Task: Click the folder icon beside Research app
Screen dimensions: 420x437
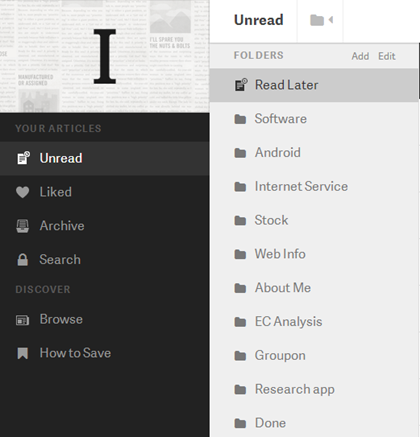Action: pyautogui.click(x=240, y=389)
